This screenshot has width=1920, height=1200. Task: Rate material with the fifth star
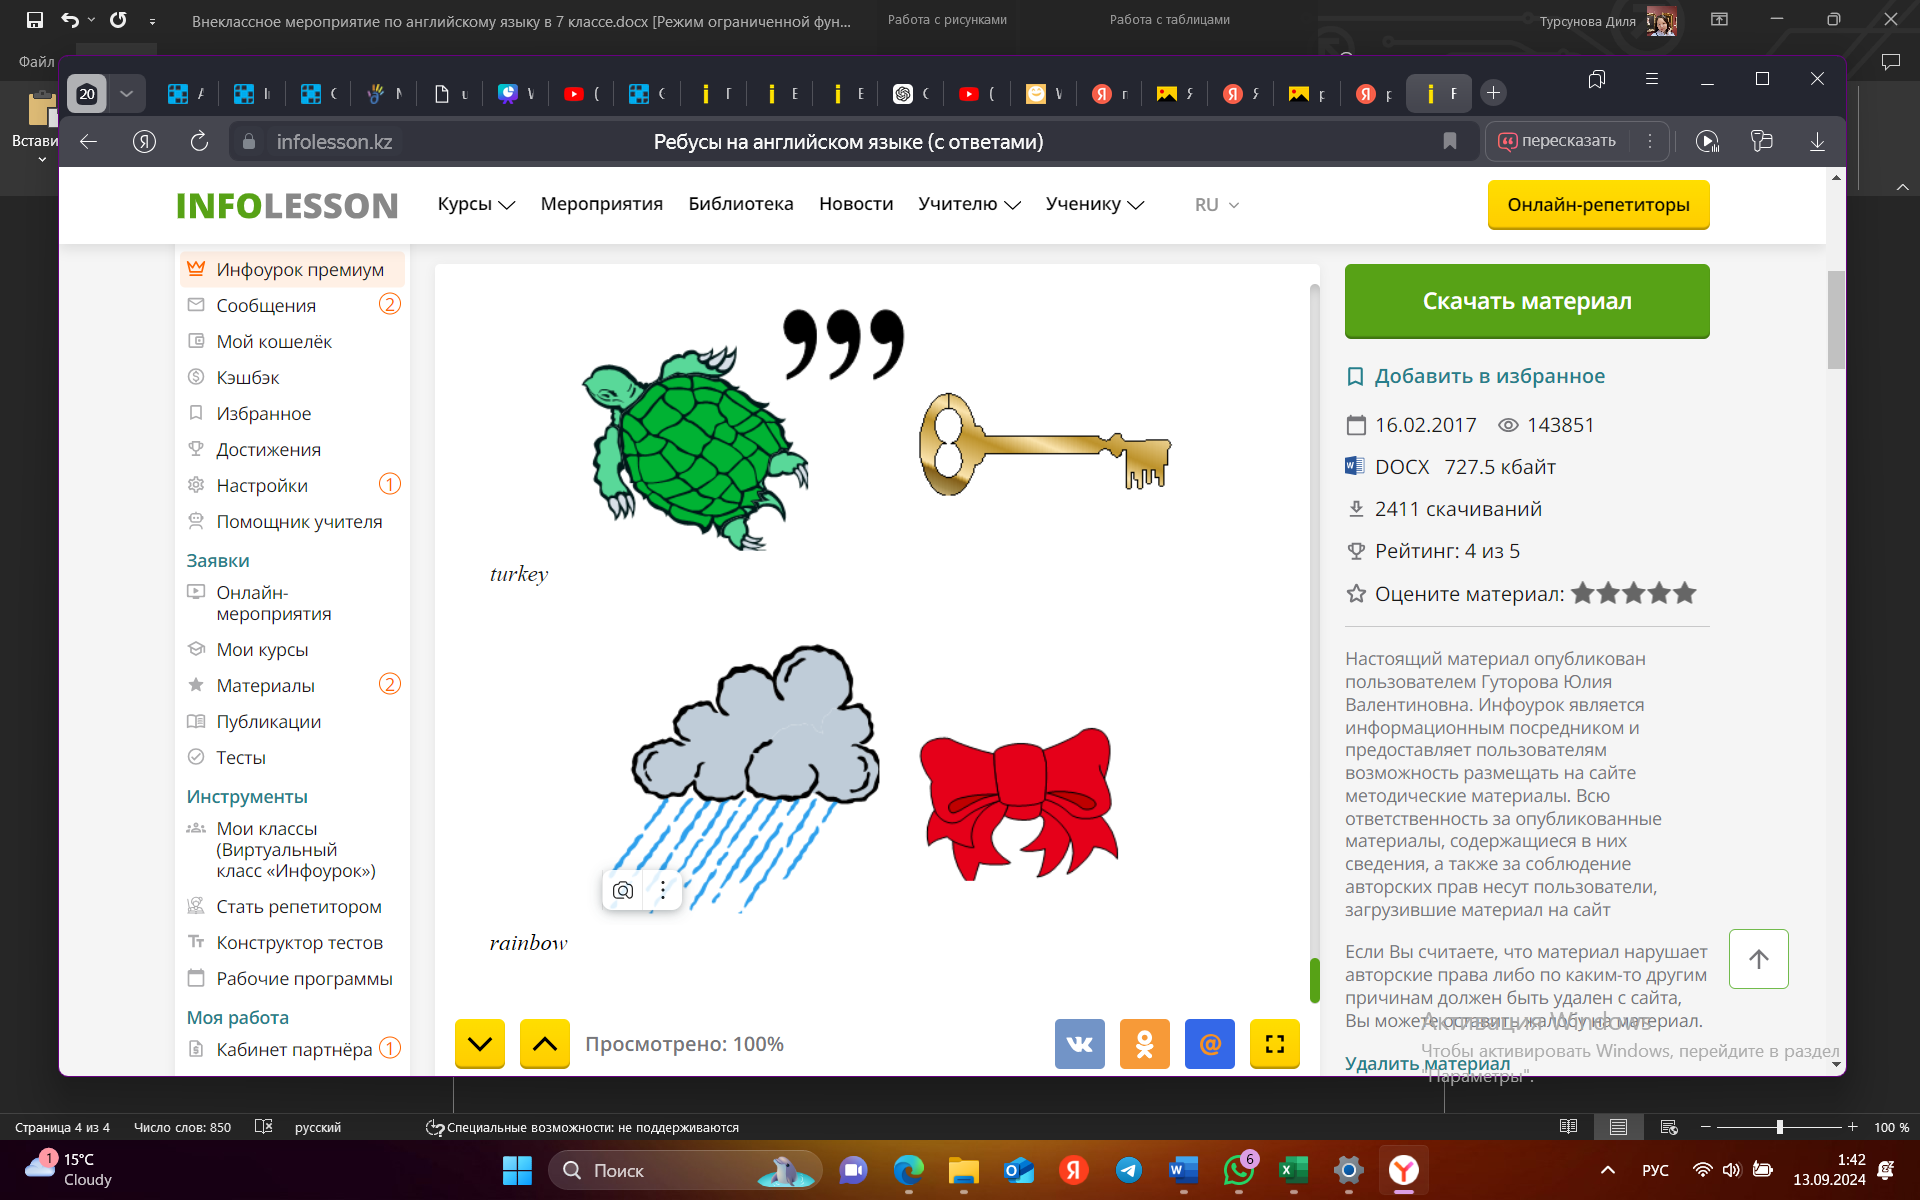(x=1685, y=593)
